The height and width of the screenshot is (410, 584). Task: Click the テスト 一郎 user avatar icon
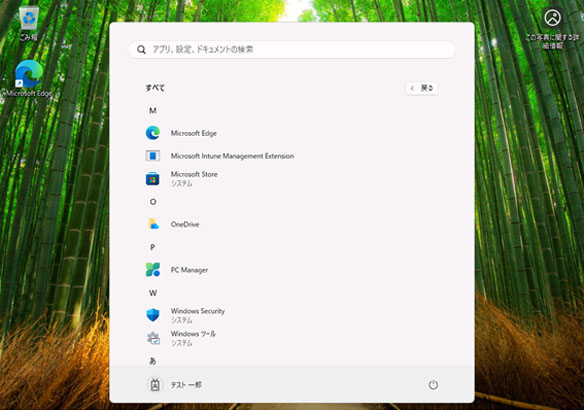155,385
